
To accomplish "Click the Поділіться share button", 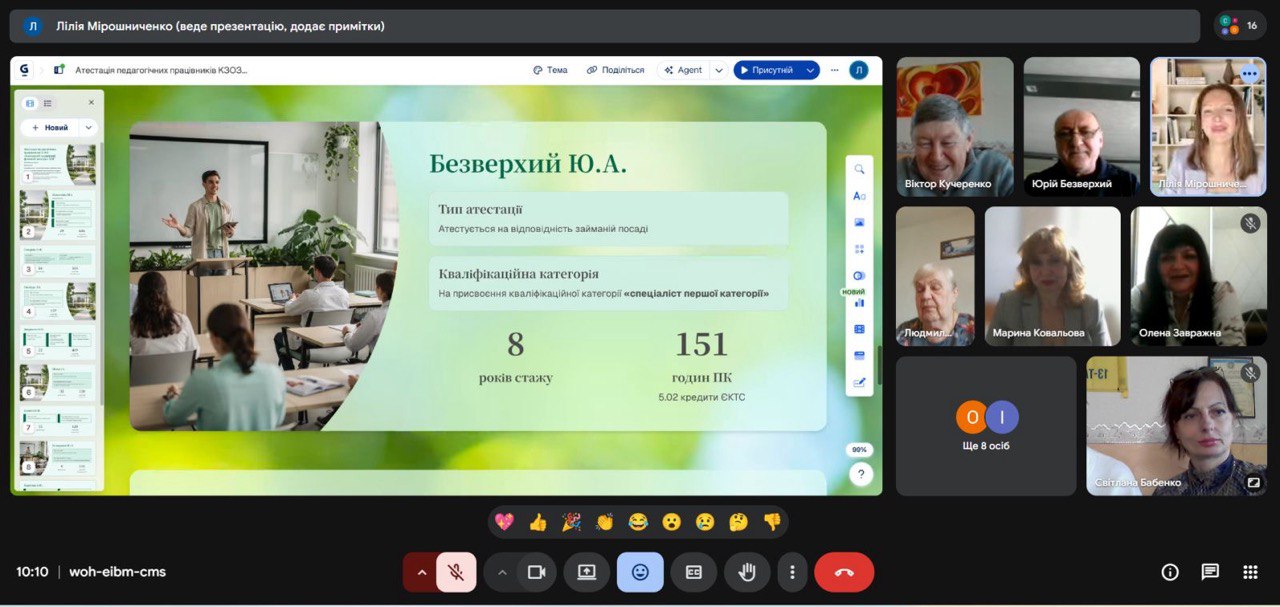I will click(x=615, y=70).
